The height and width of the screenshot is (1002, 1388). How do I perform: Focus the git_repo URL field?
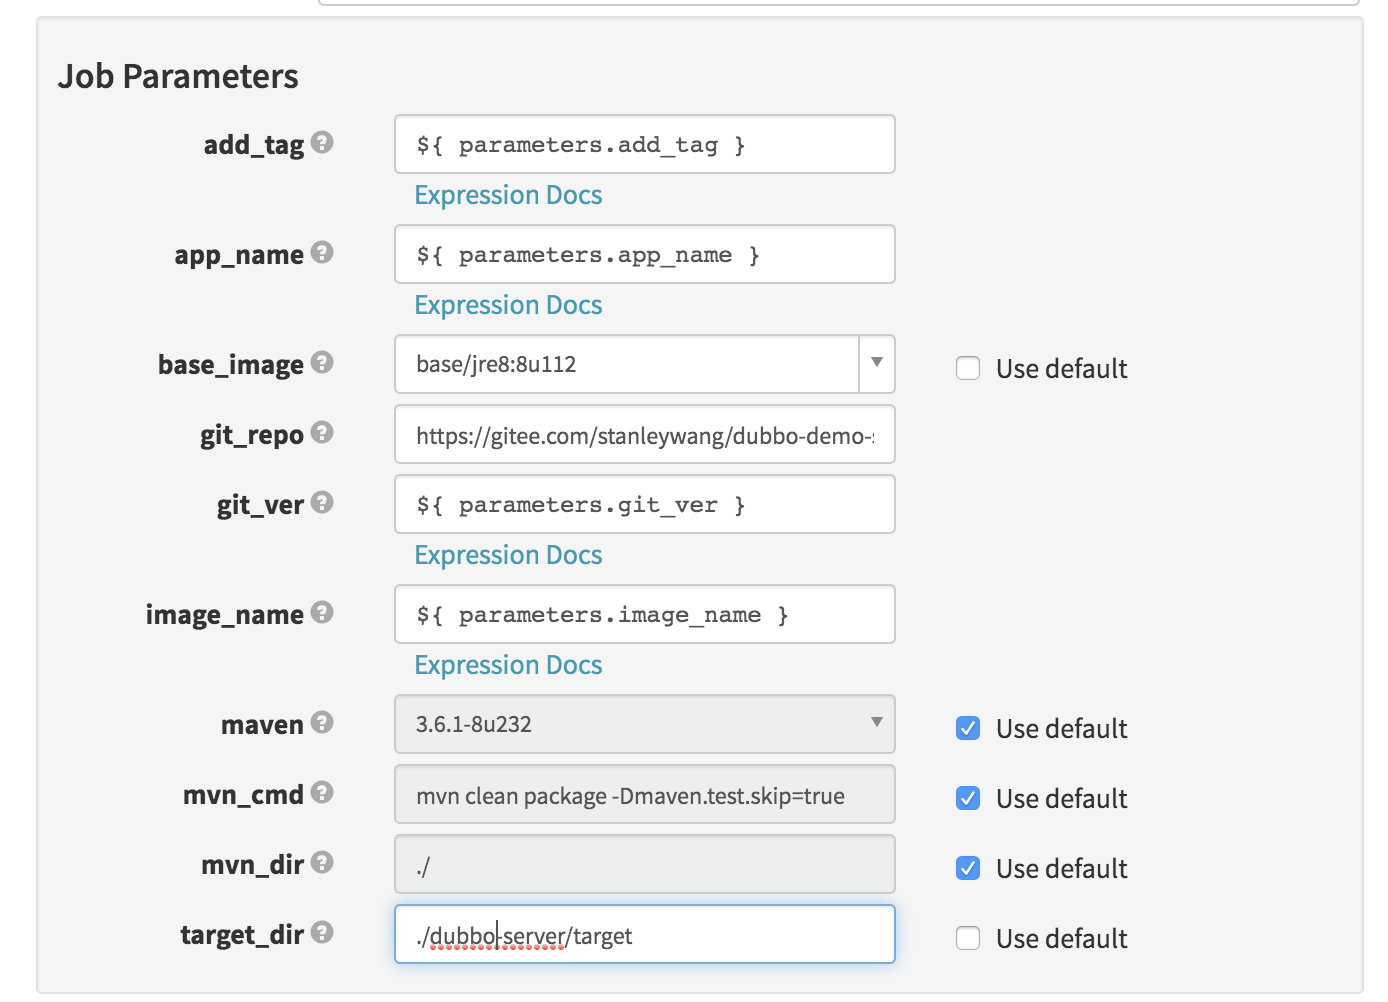(645, 434)
